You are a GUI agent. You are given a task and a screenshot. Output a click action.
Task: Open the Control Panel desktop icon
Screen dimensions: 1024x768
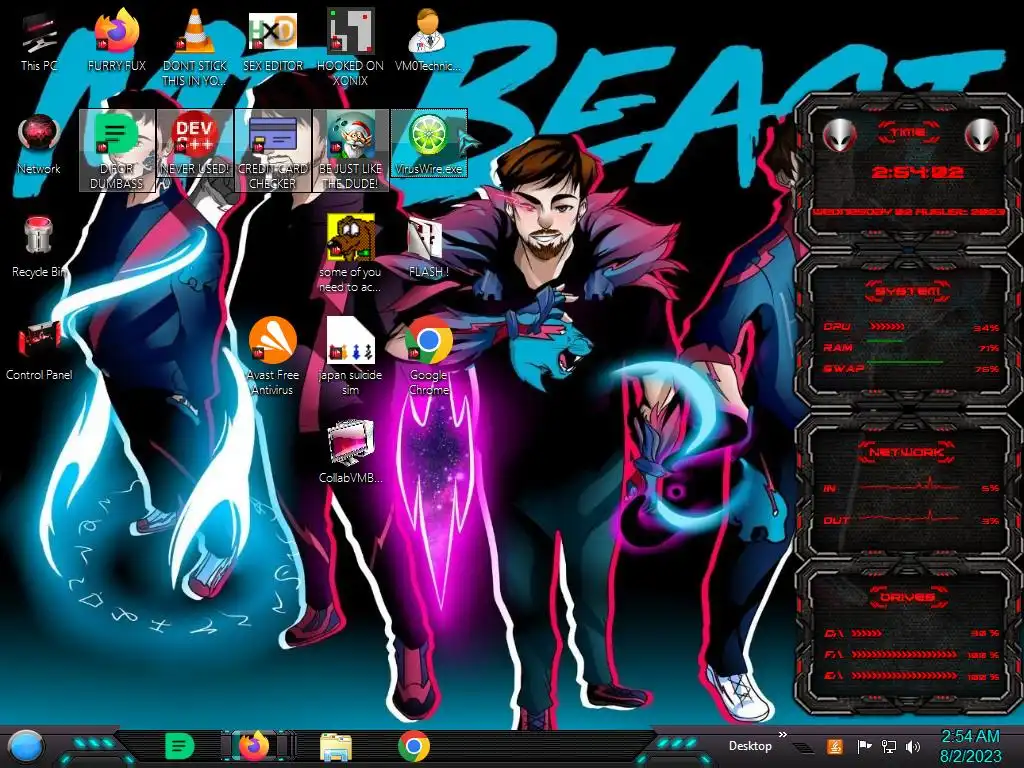pos(39,351)
